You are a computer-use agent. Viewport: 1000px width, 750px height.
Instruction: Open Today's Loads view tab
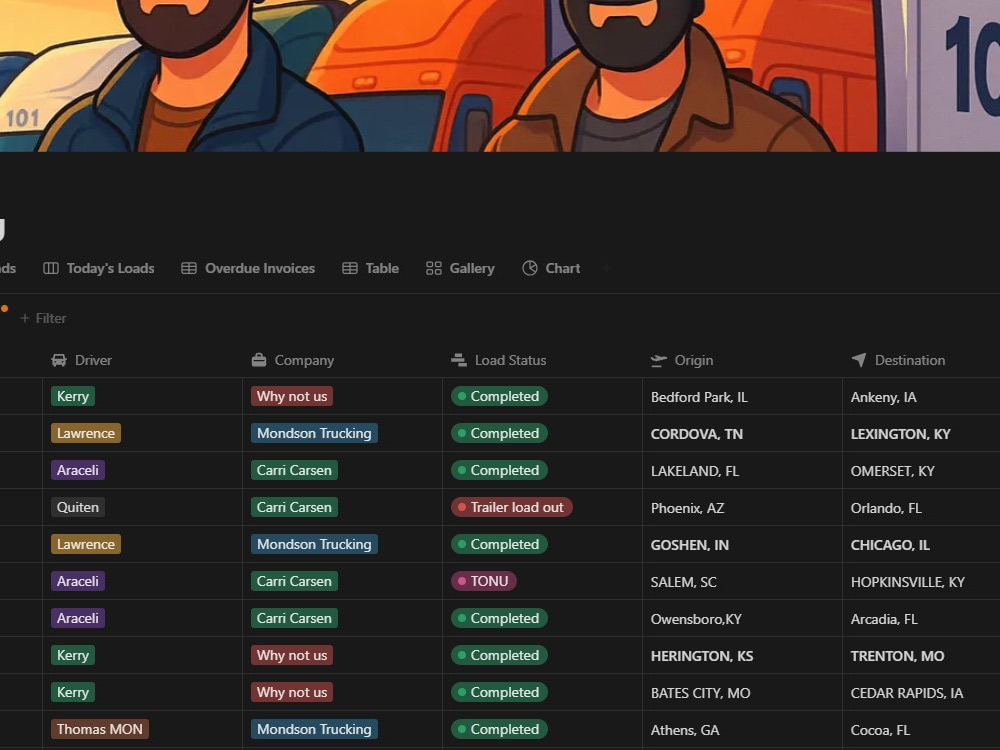pos(99,268)
